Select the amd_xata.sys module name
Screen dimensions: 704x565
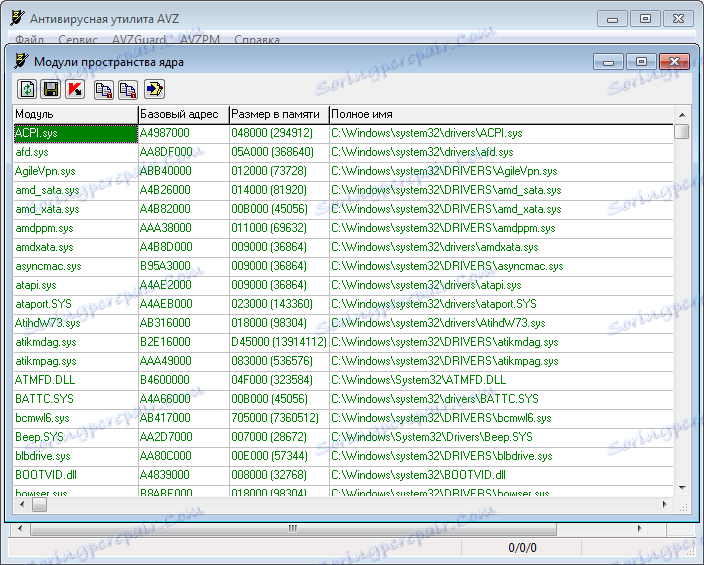(47, 209)
